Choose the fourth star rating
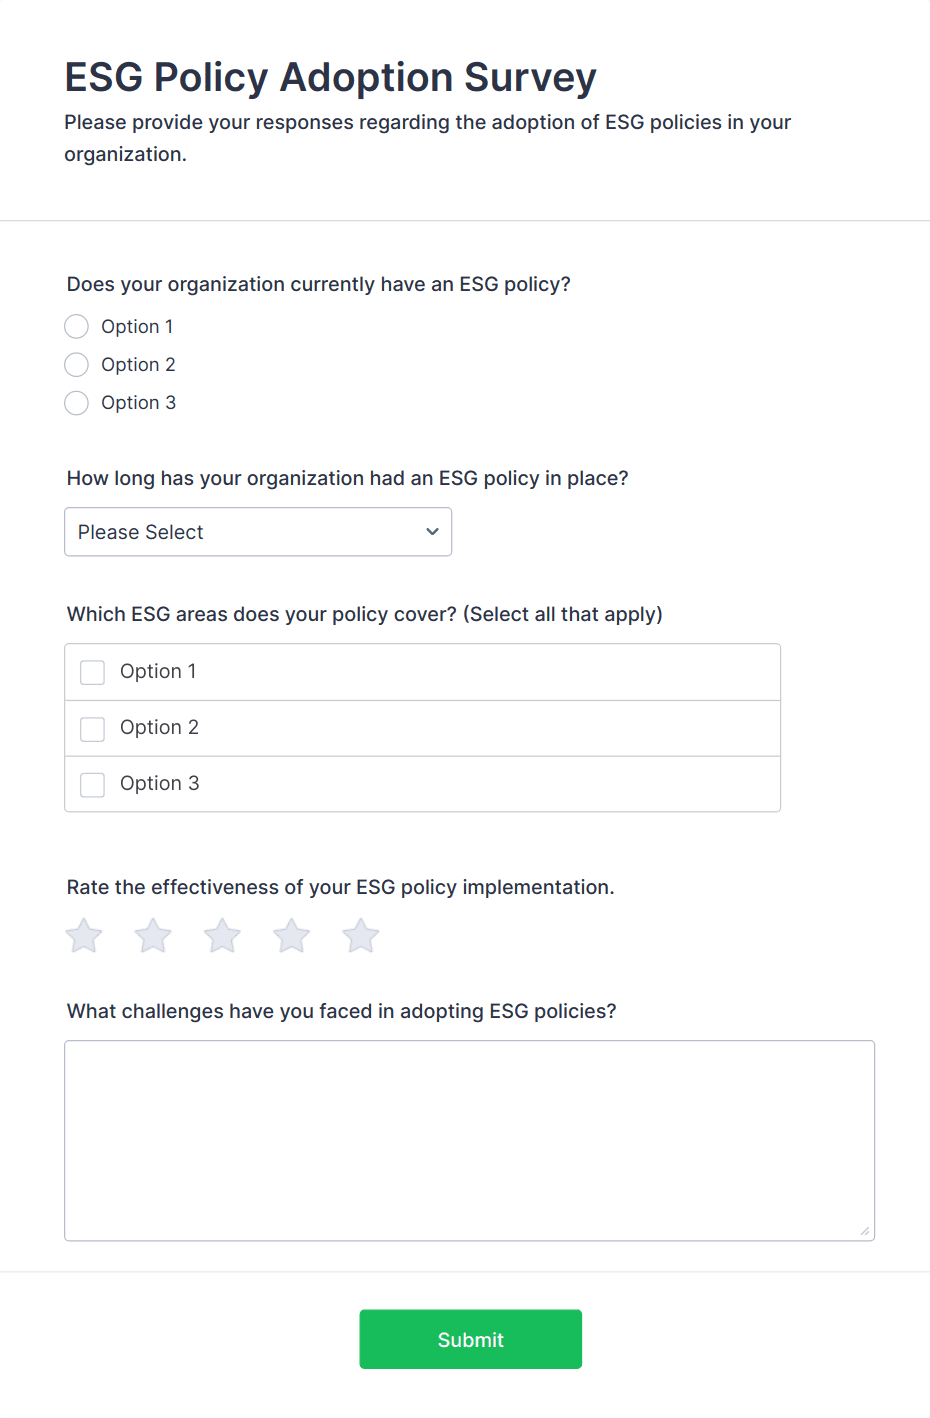 [x=292, y=937]
